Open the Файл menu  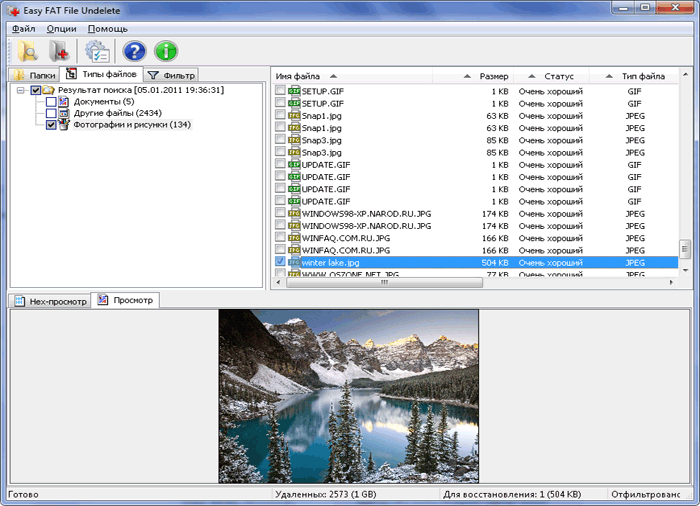coord(24,29)
